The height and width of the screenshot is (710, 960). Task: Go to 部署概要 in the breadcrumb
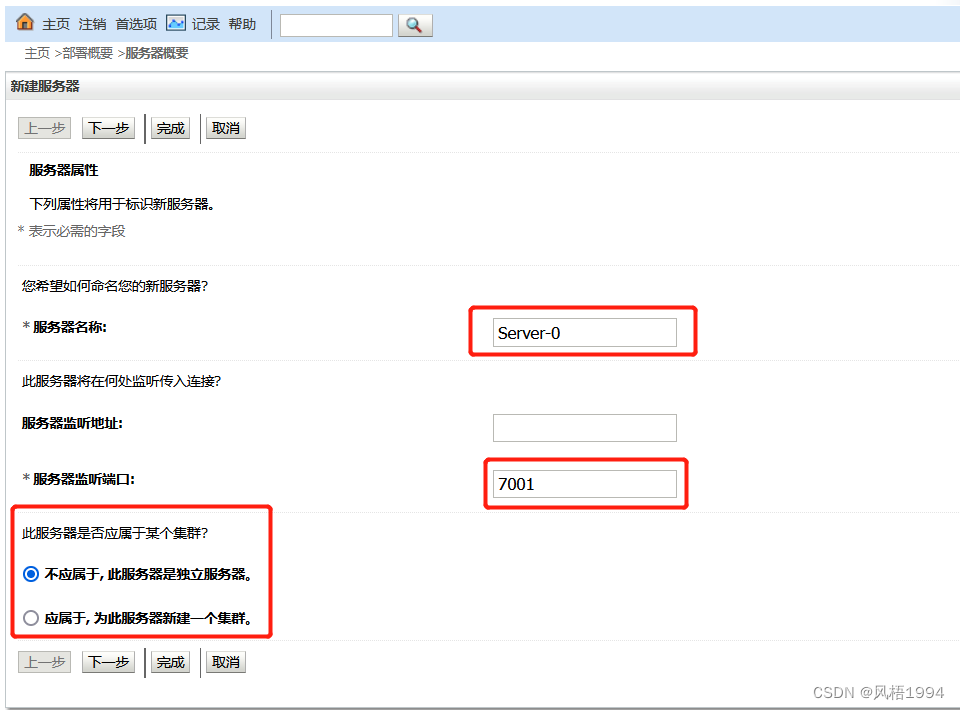88,53
